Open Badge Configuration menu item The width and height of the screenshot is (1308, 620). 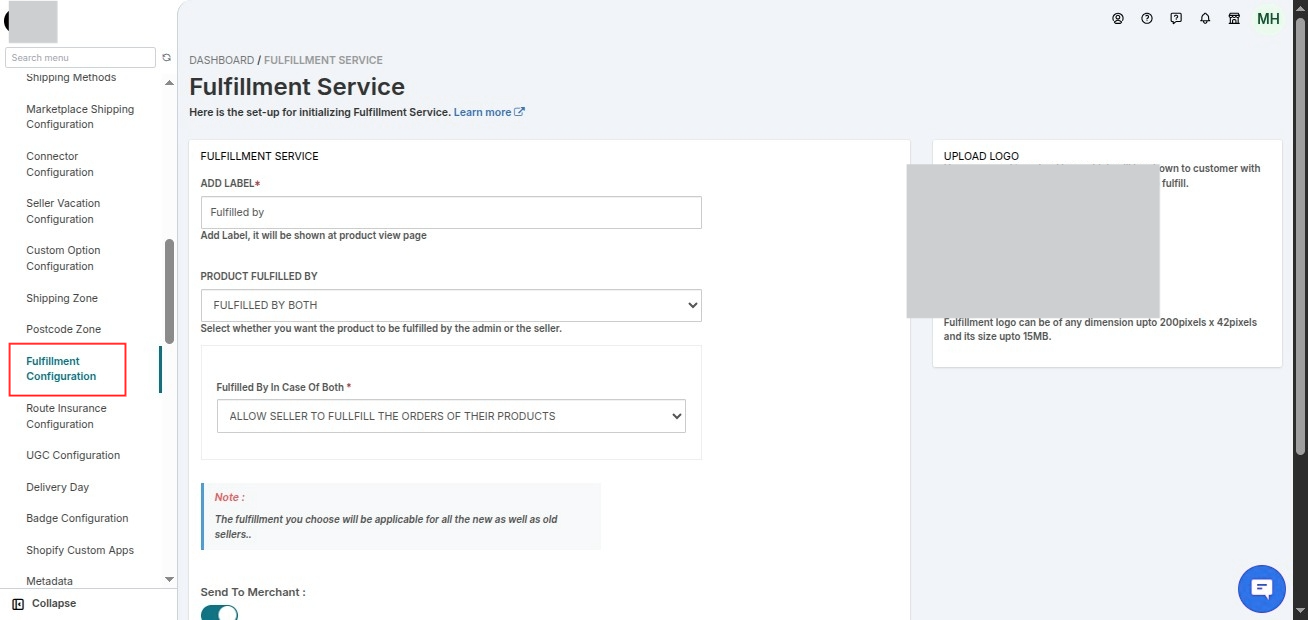pos(77,518)
